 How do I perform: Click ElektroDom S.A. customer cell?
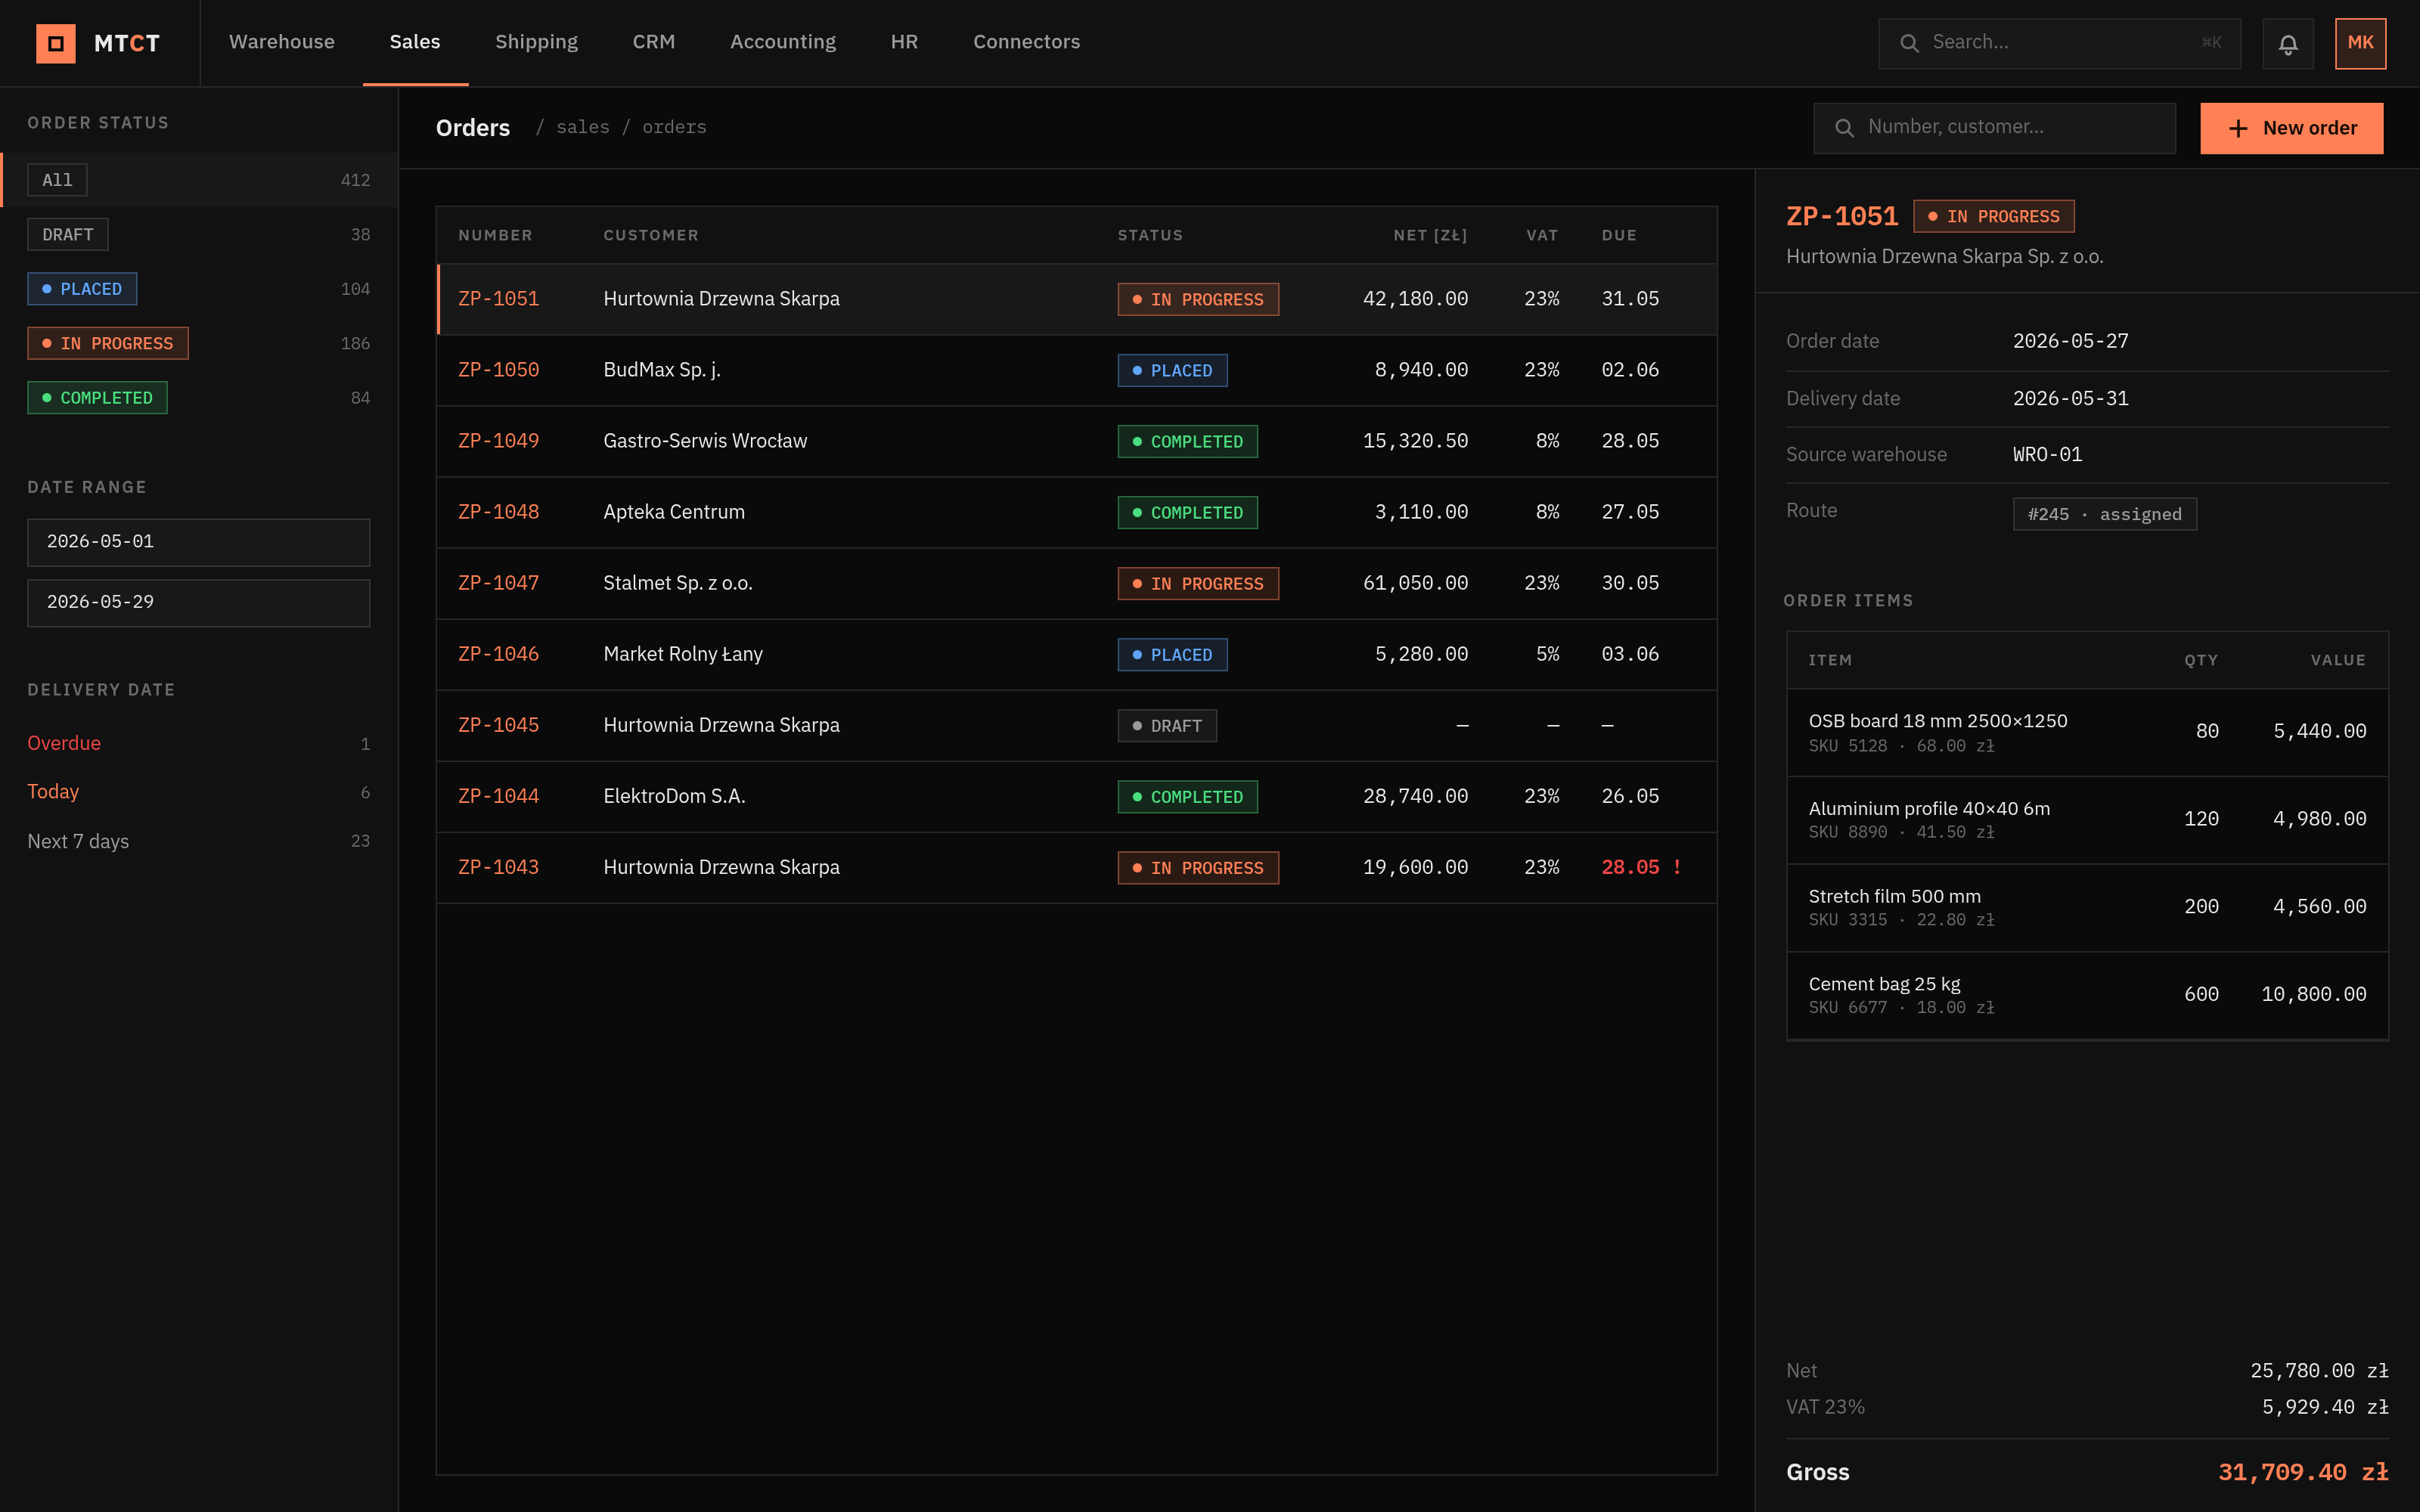[x=674, y=796]
